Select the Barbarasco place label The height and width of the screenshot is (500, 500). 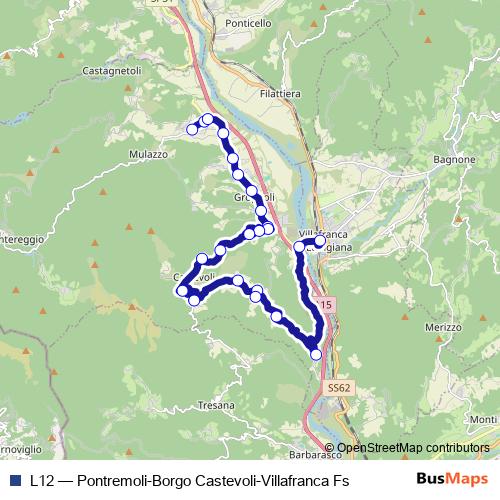tap(315, 455)
